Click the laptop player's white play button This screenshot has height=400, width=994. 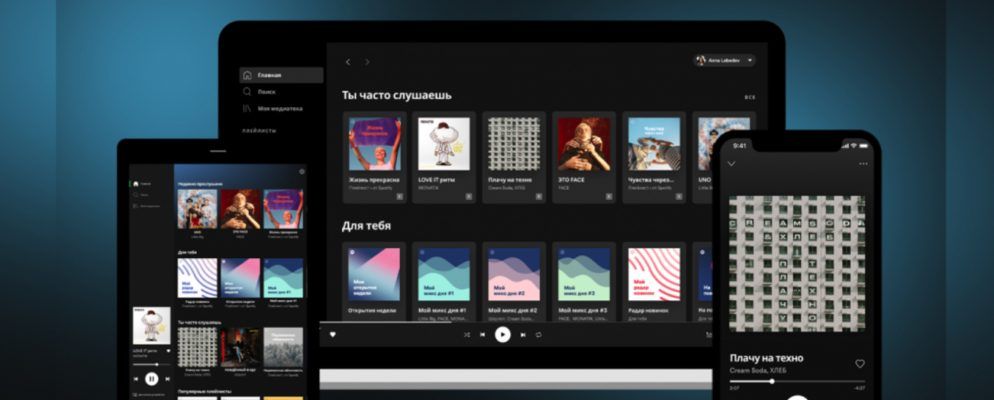[503, 335]
